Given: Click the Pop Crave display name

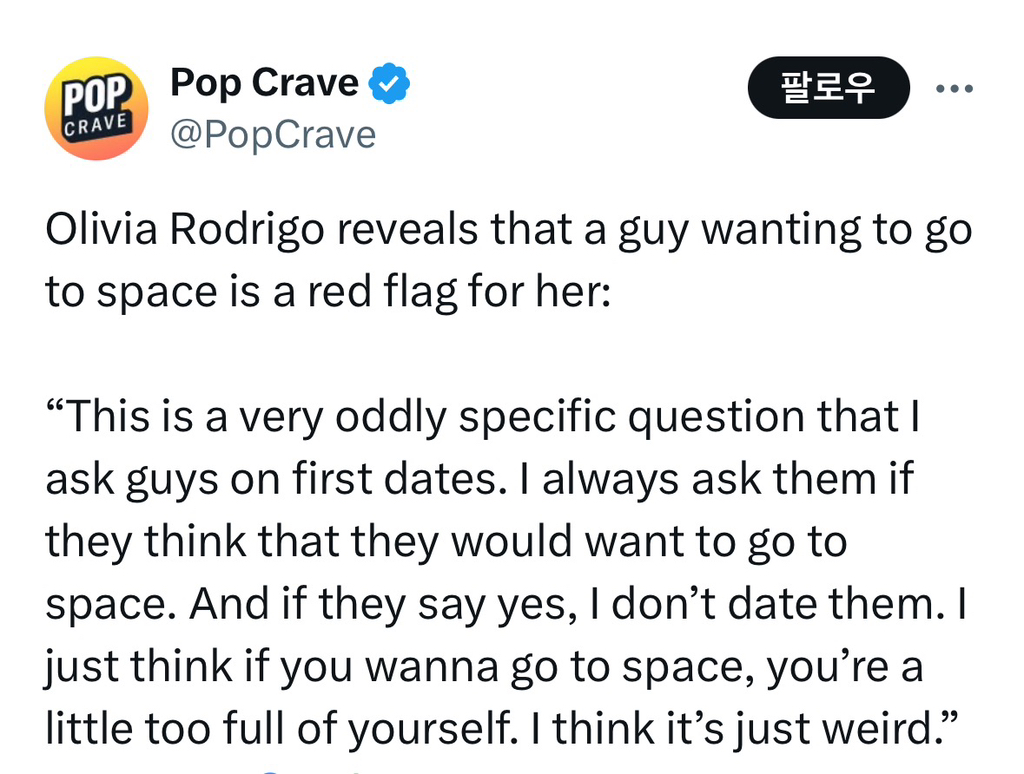Looking at the screenshot, I should pyautogui.click(x=264, y=83).
